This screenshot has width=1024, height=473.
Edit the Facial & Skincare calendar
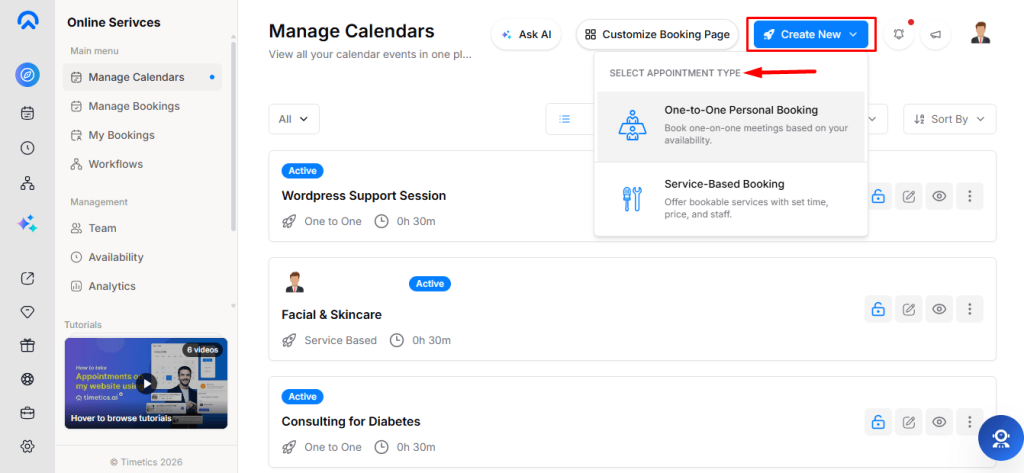click(908, 309)
